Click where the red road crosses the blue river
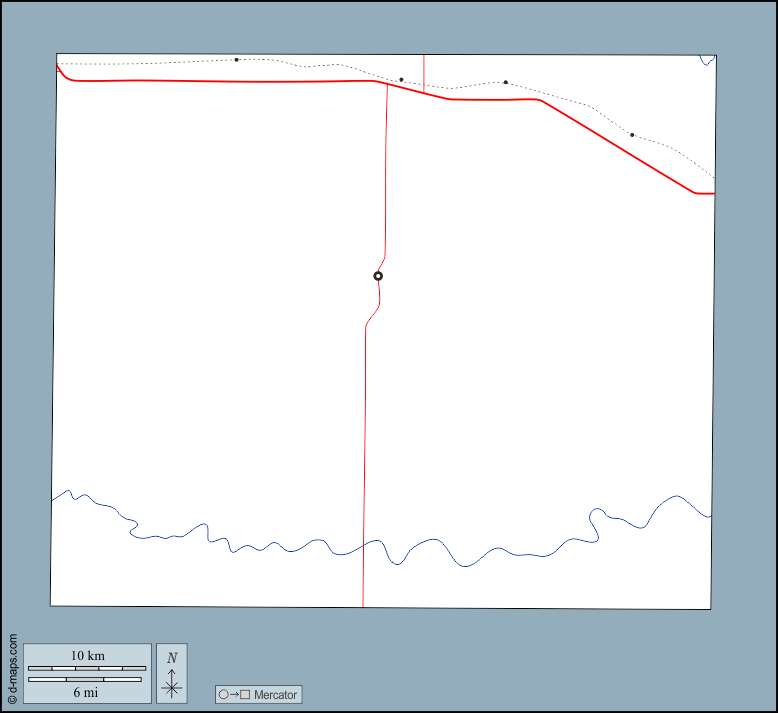 [x=364, y=545]
